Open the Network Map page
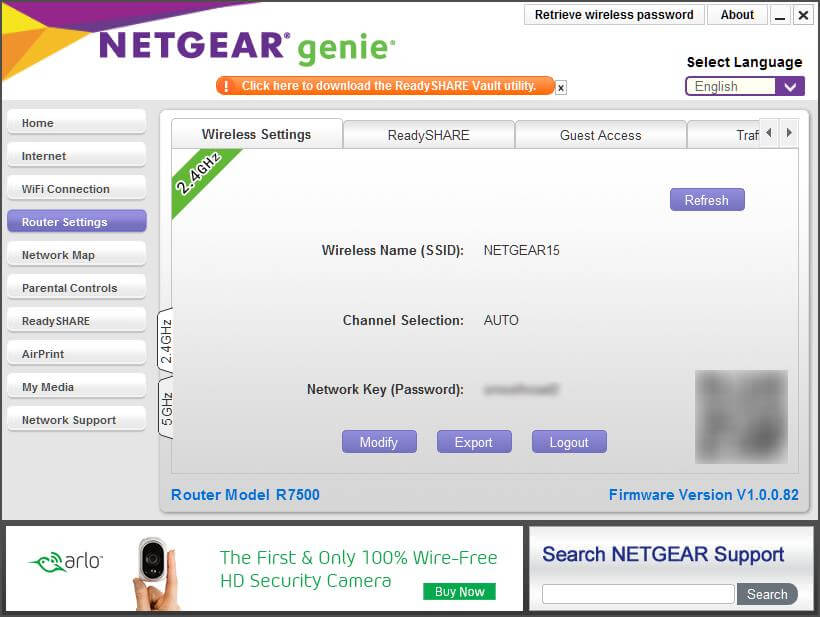This screenshot has height=617, width=820. click(x=77, y=255)
